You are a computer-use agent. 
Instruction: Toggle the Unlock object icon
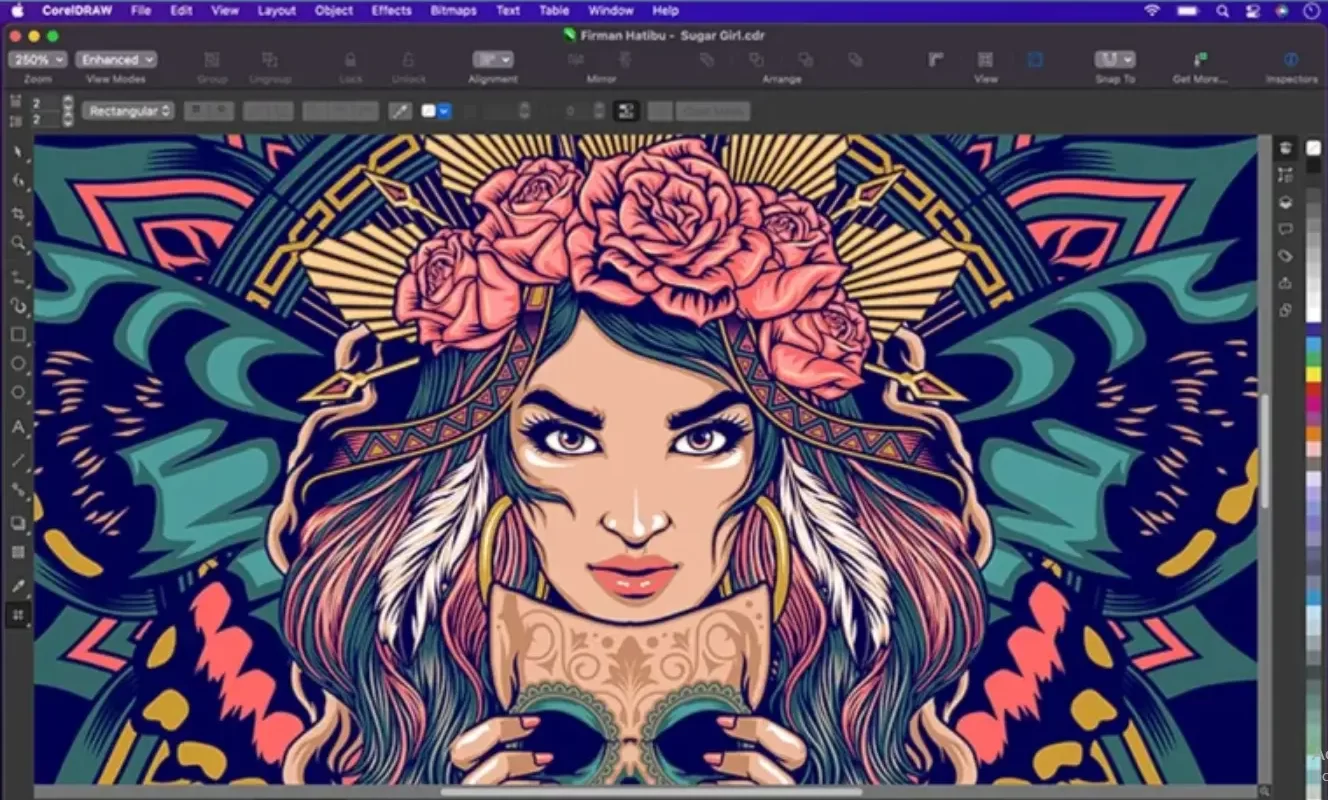click(x=408, y=60)
